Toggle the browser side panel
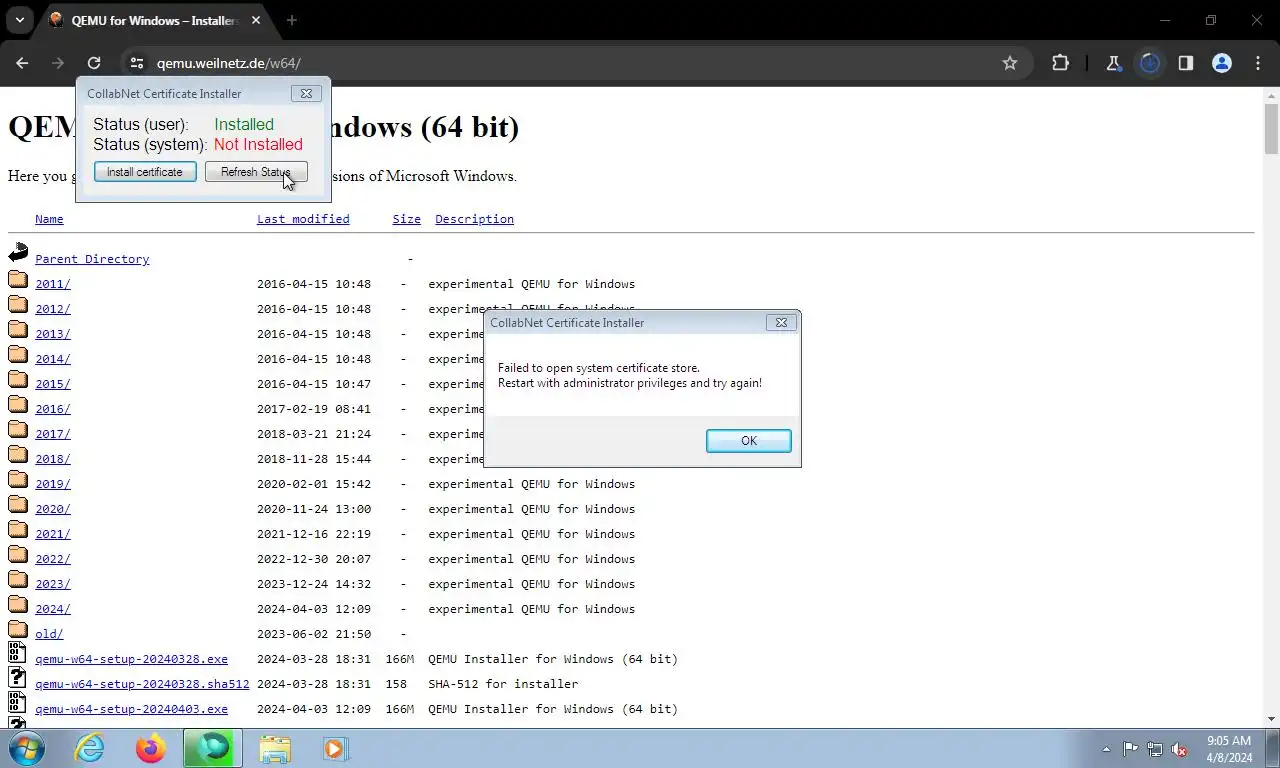The image size is (1280, 768). 1185,63
